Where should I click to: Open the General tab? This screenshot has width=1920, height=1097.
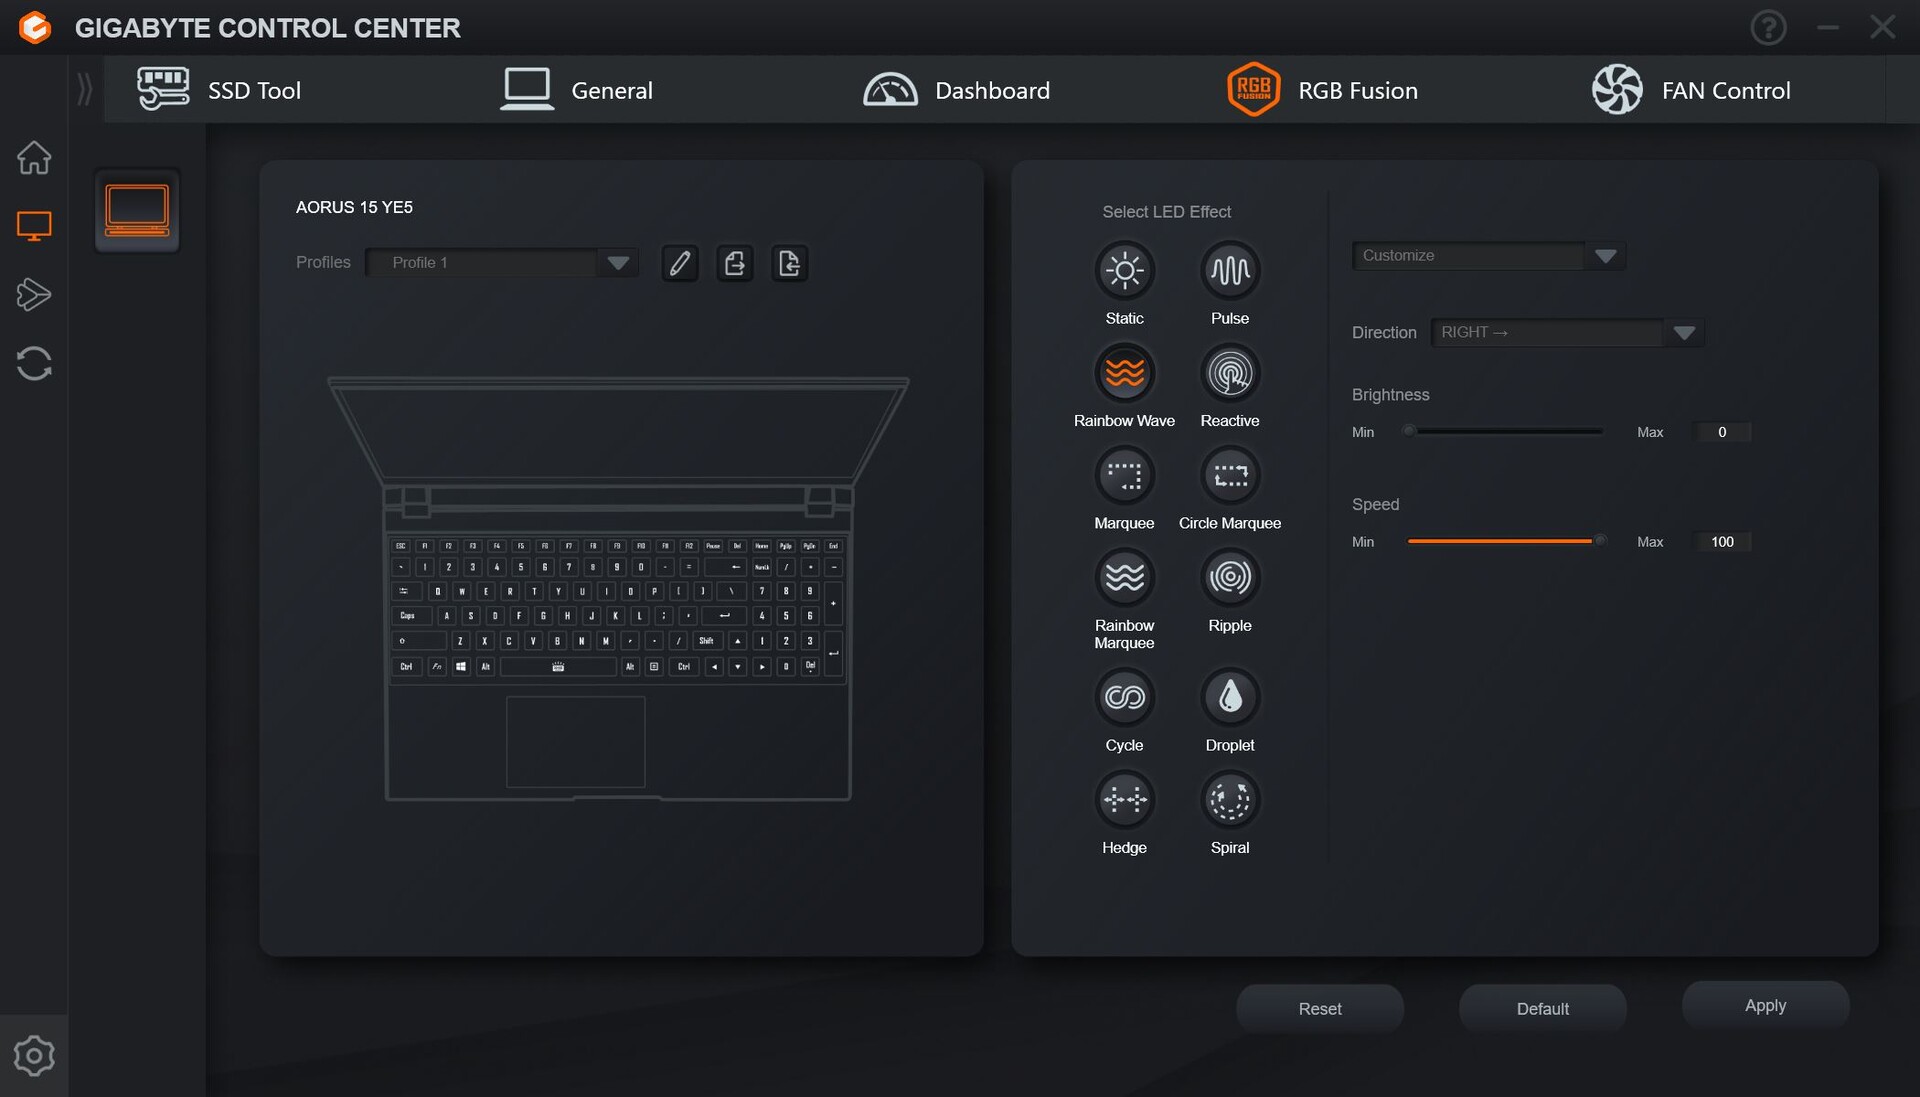[x=576, y=90]
